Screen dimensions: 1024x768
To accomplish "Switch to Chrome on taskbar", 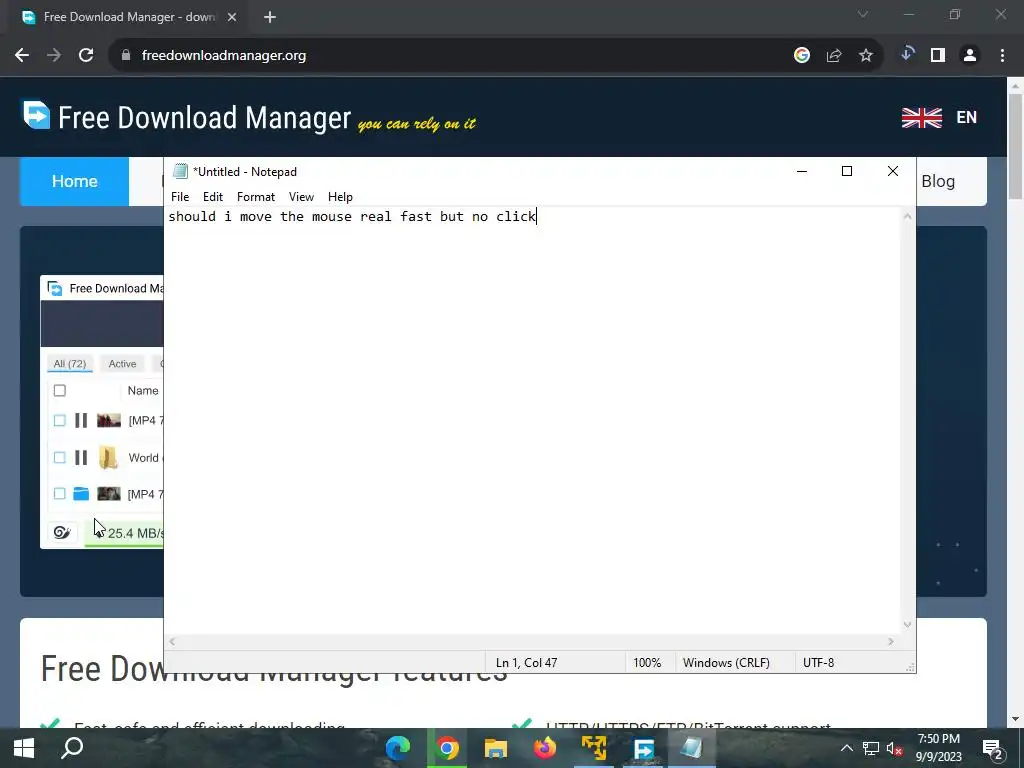I will pyautogui.click(x=447, y=748).
